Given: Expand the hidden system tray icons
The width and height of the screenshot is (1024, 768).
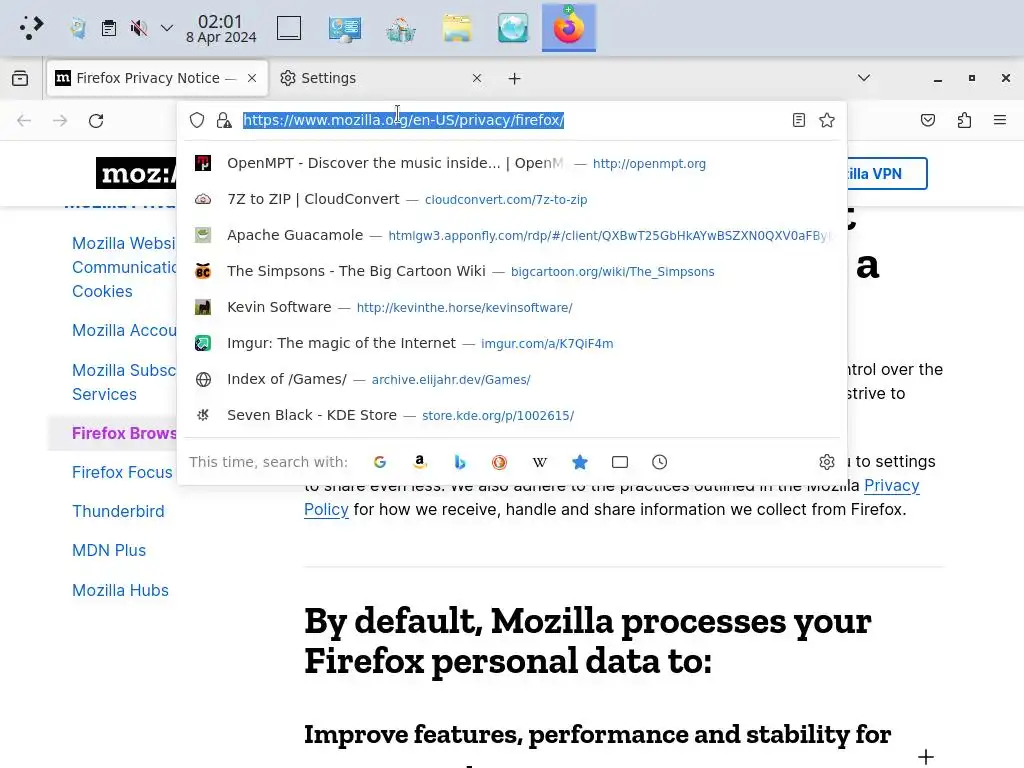Looking at the screenshot, I should 167,28.
